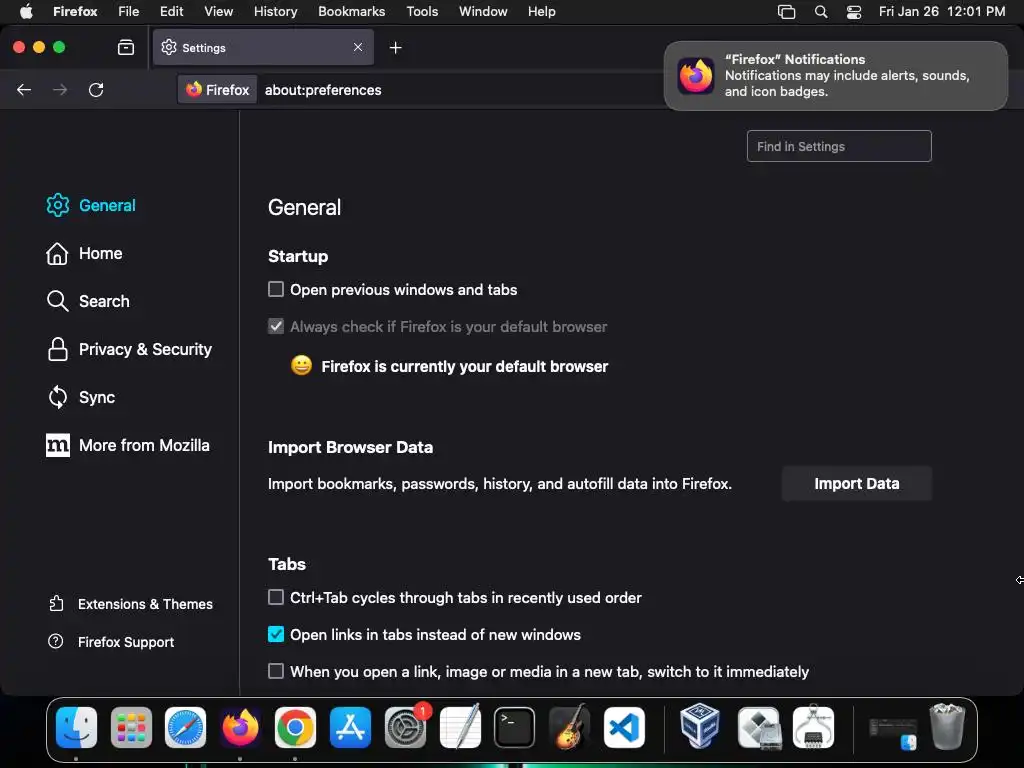Open the Firefox application menu
The height and width of the screenshot is (768, 1024).
point(75,12)
